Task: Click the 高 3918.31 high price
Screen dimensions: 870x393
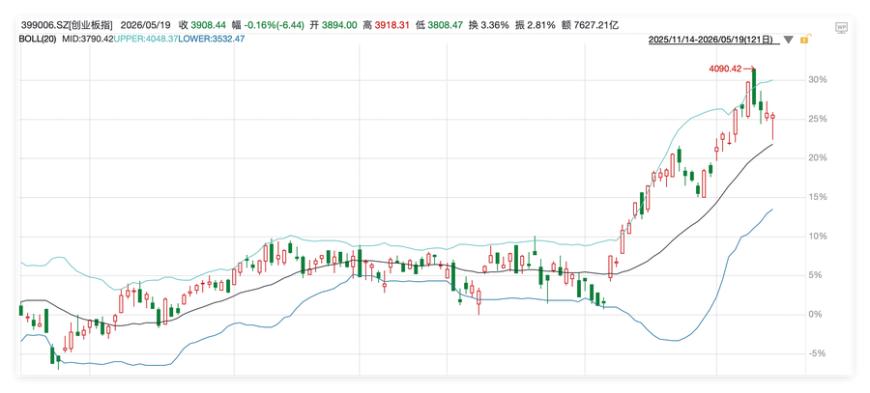Action: pos(387,25)
